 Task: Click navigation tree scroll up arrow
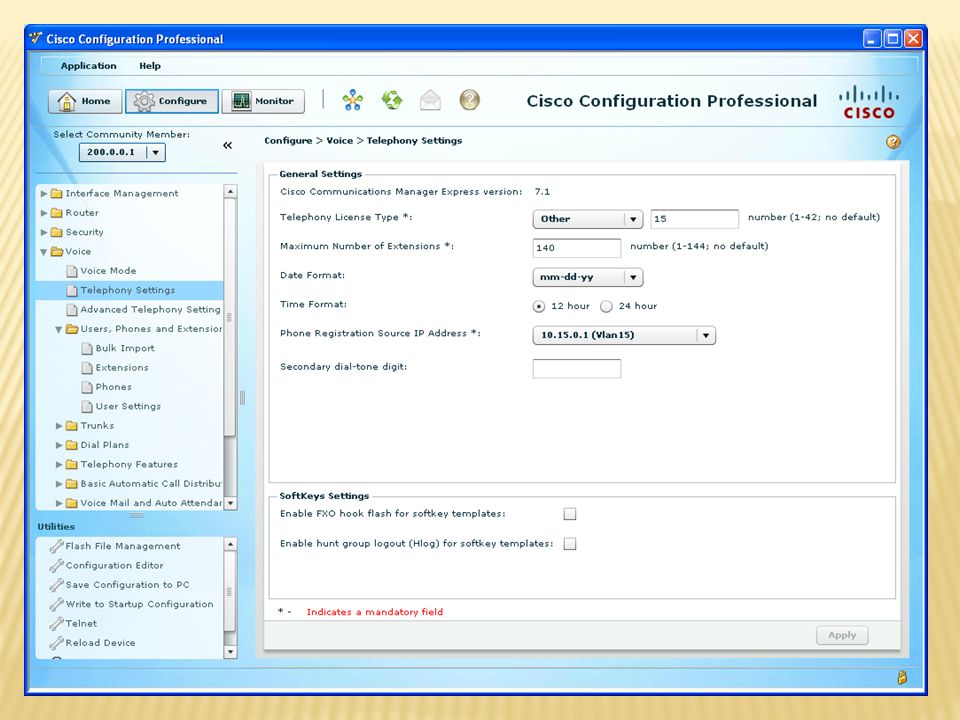point(230,191)
